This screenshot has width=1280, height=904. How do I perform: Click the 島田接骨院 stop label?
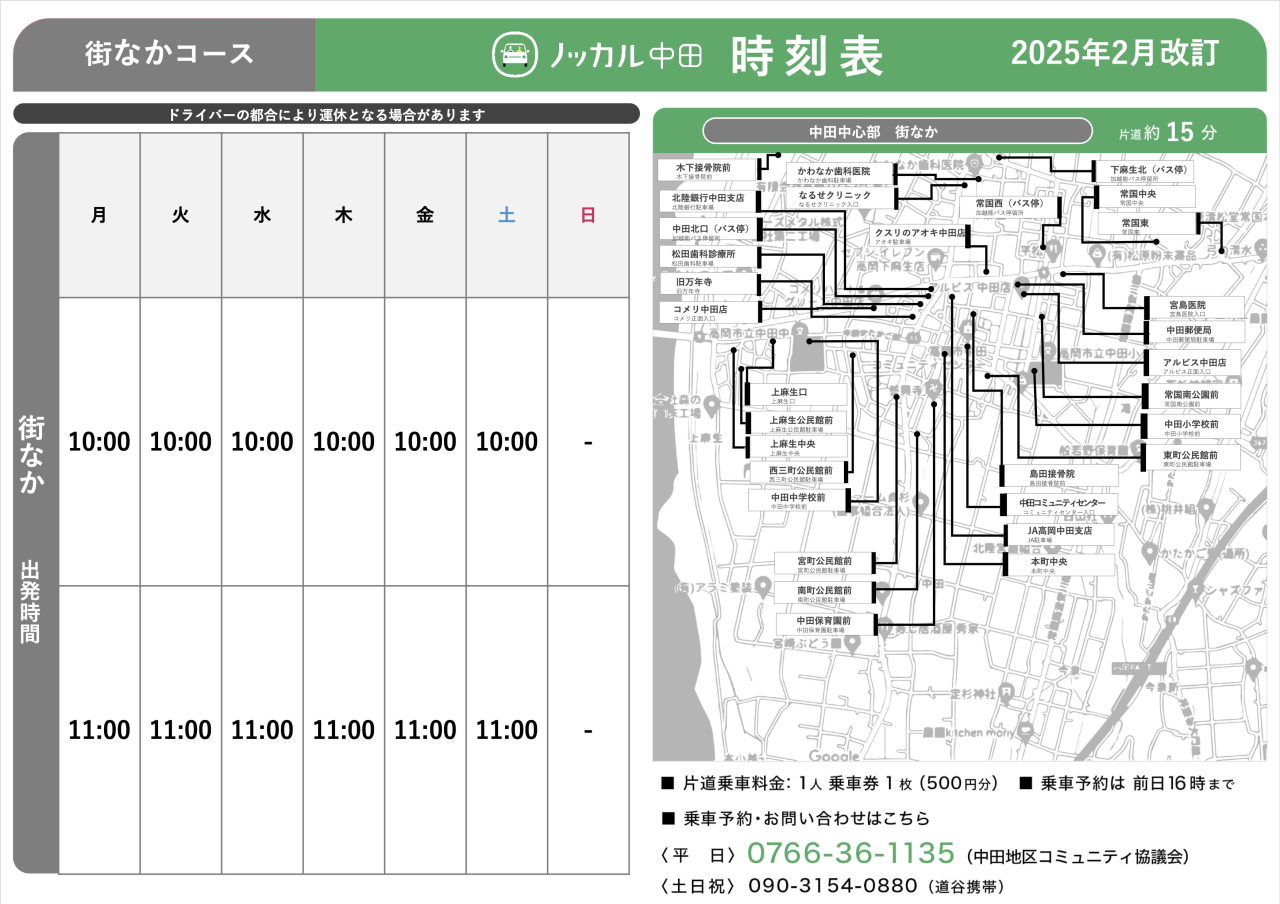pos(1058,476)
